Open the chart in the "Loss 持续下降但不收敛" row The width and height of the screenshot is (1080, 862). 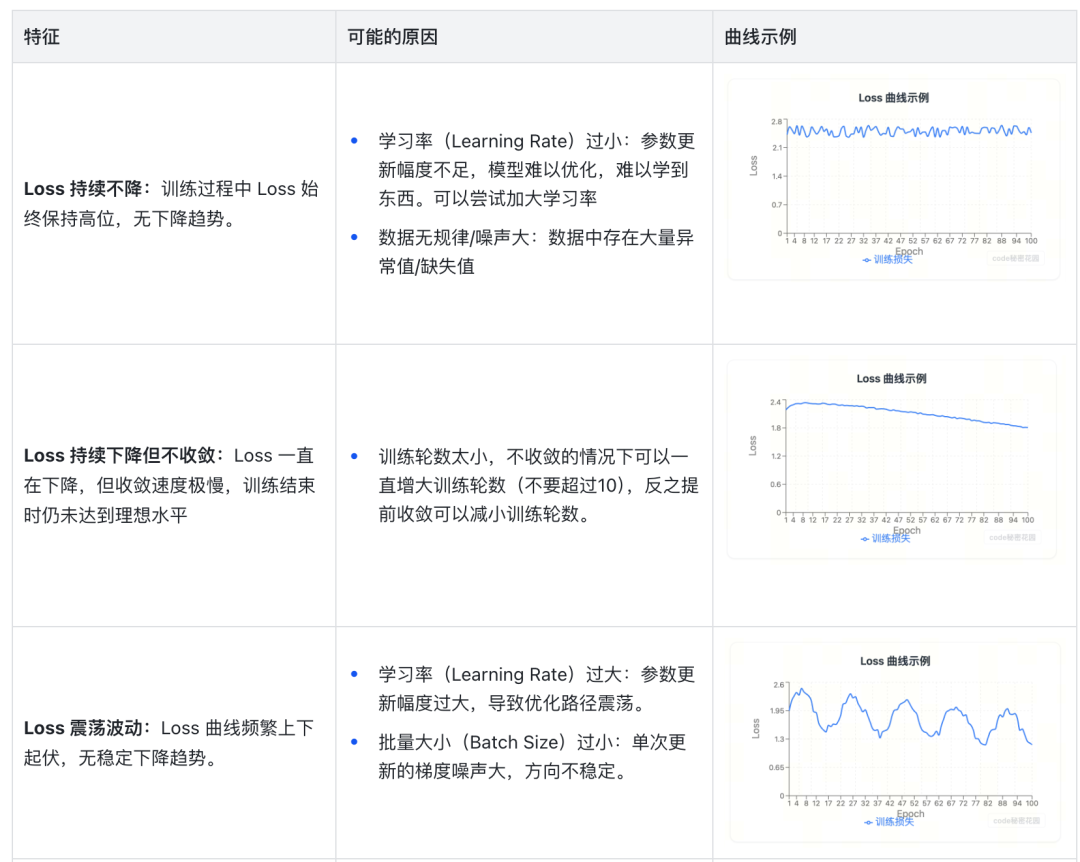point(892,459)
